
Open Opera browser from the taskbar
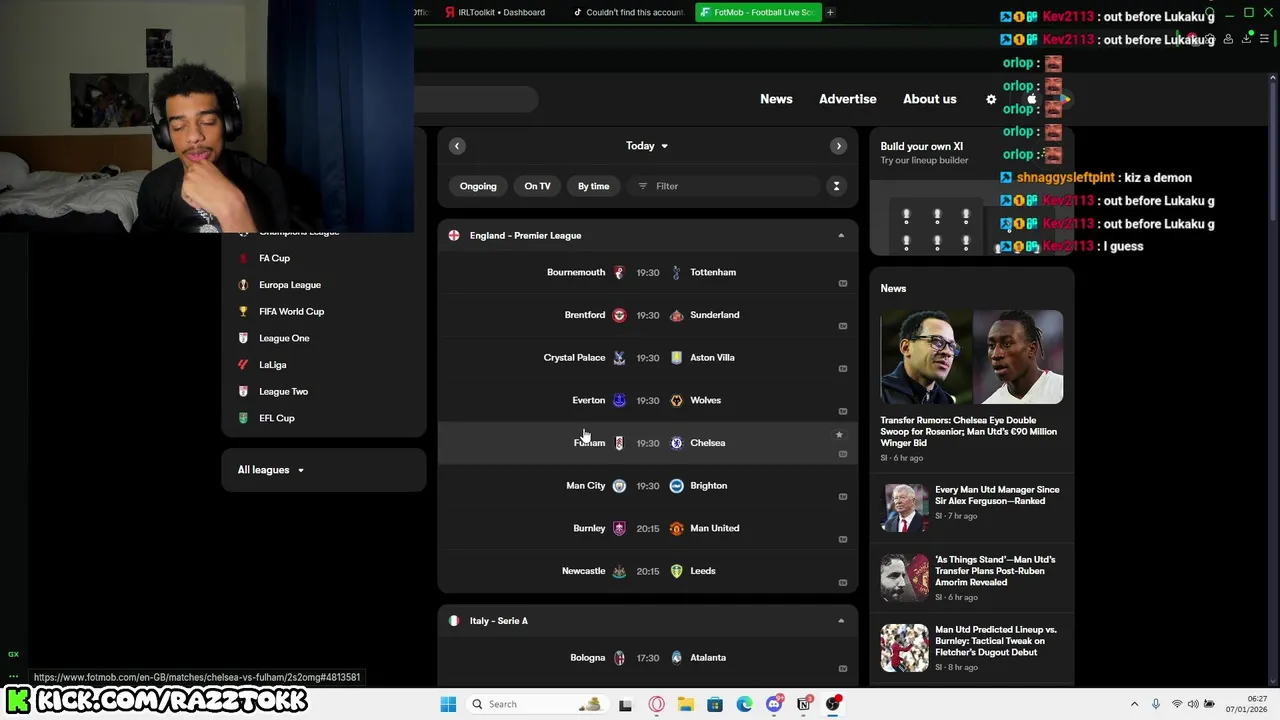[x=656, y=704]
